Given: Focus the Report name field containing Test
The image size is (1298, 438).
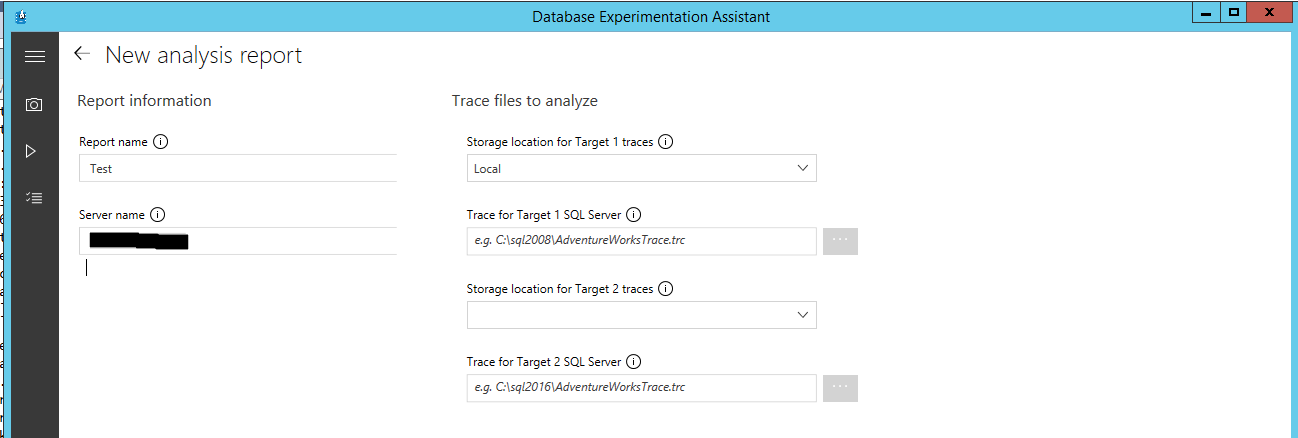Looking at the screenshot, I should [238, 168].
